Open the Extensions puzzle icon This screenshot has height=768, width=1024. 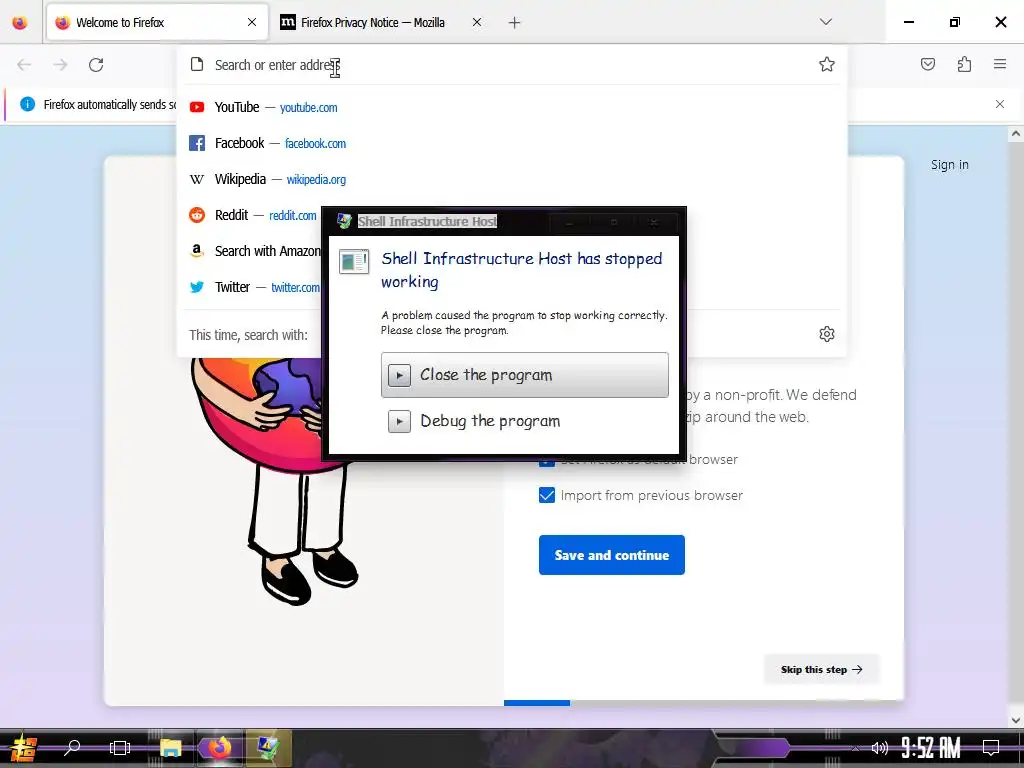point(964,64)
